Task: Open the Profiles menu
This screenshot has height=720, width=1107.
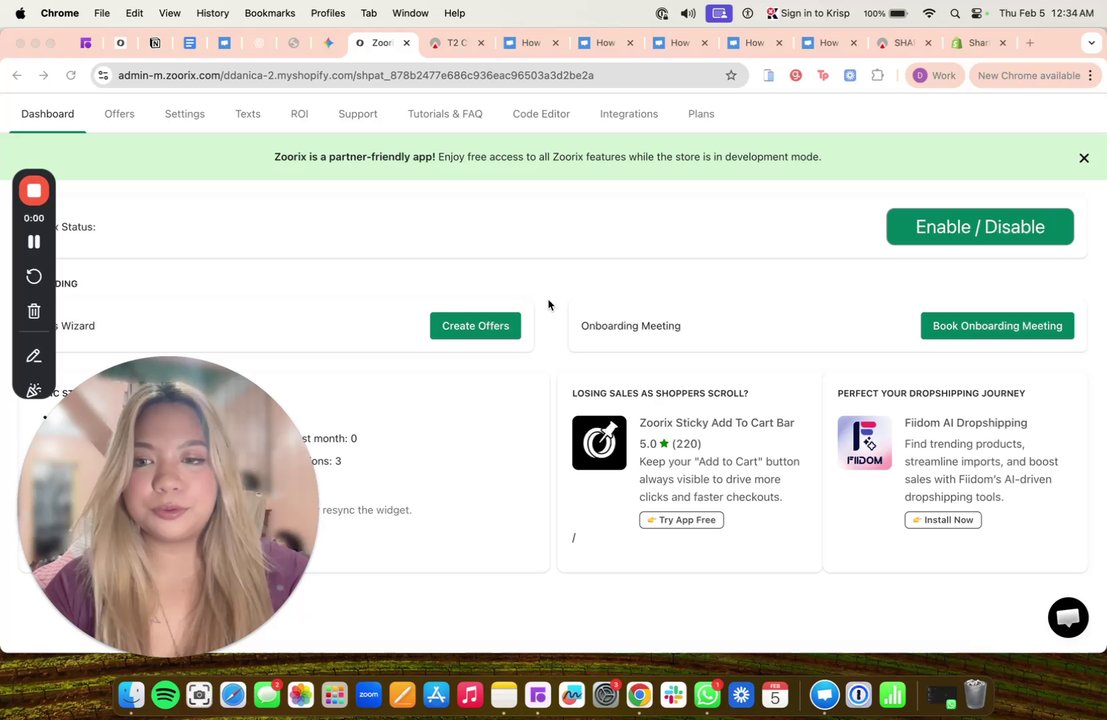Action: click(x=328, y=13)
